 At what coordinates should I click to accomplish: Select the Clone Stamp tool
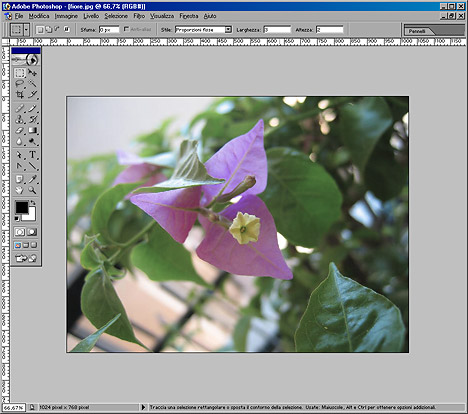pos(20,119)
